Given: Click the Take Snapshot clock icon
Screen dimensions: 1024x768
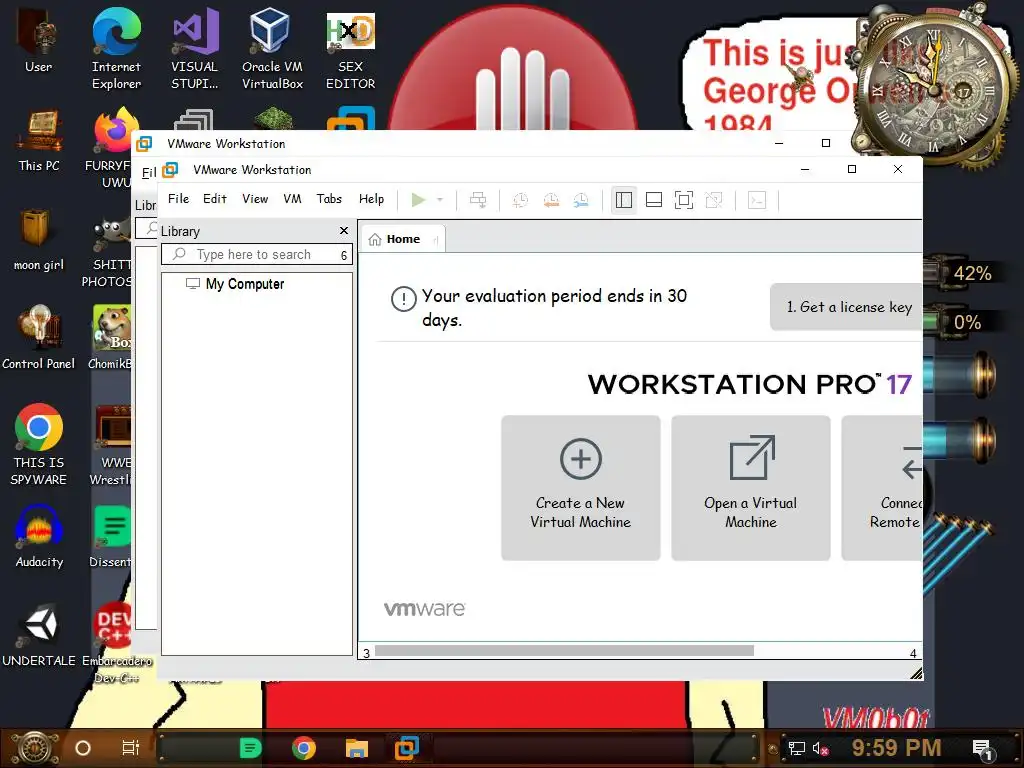Looking at the screenshot, I should point(520,200).
